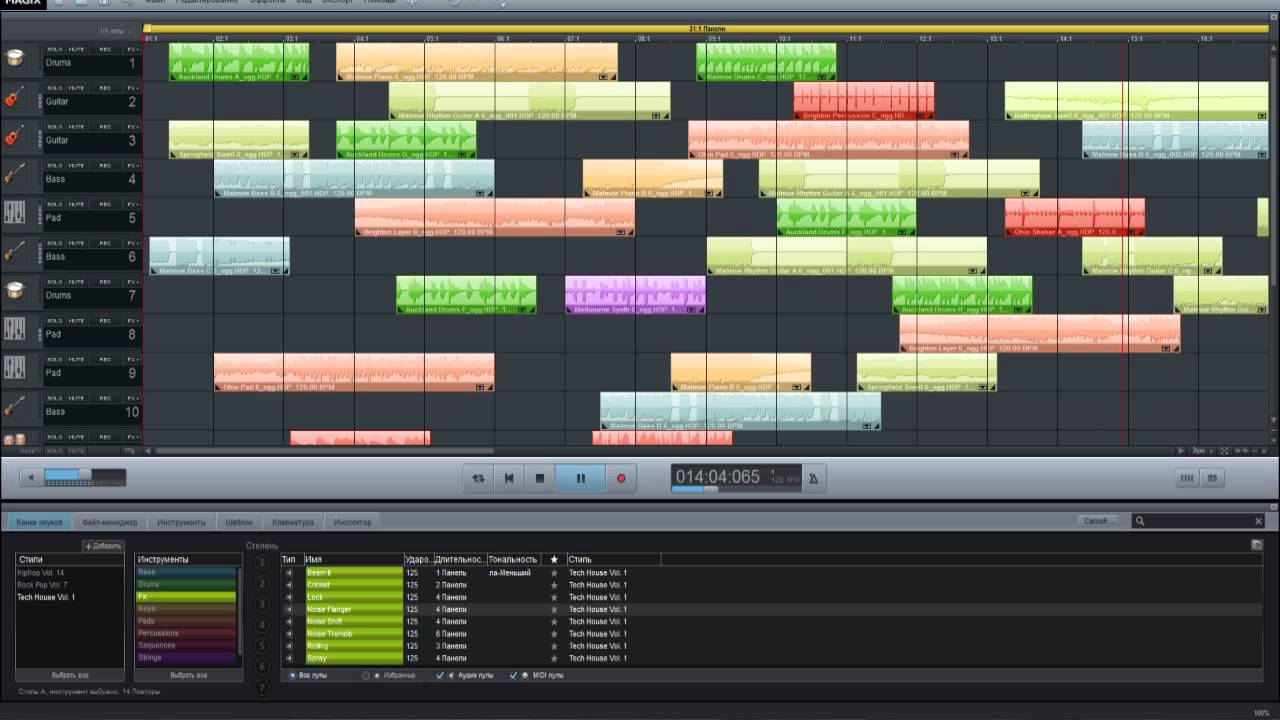The height and width of the screenshot is (720, 1280).
Task: Solo the Pad track 5
Action: 55,204
